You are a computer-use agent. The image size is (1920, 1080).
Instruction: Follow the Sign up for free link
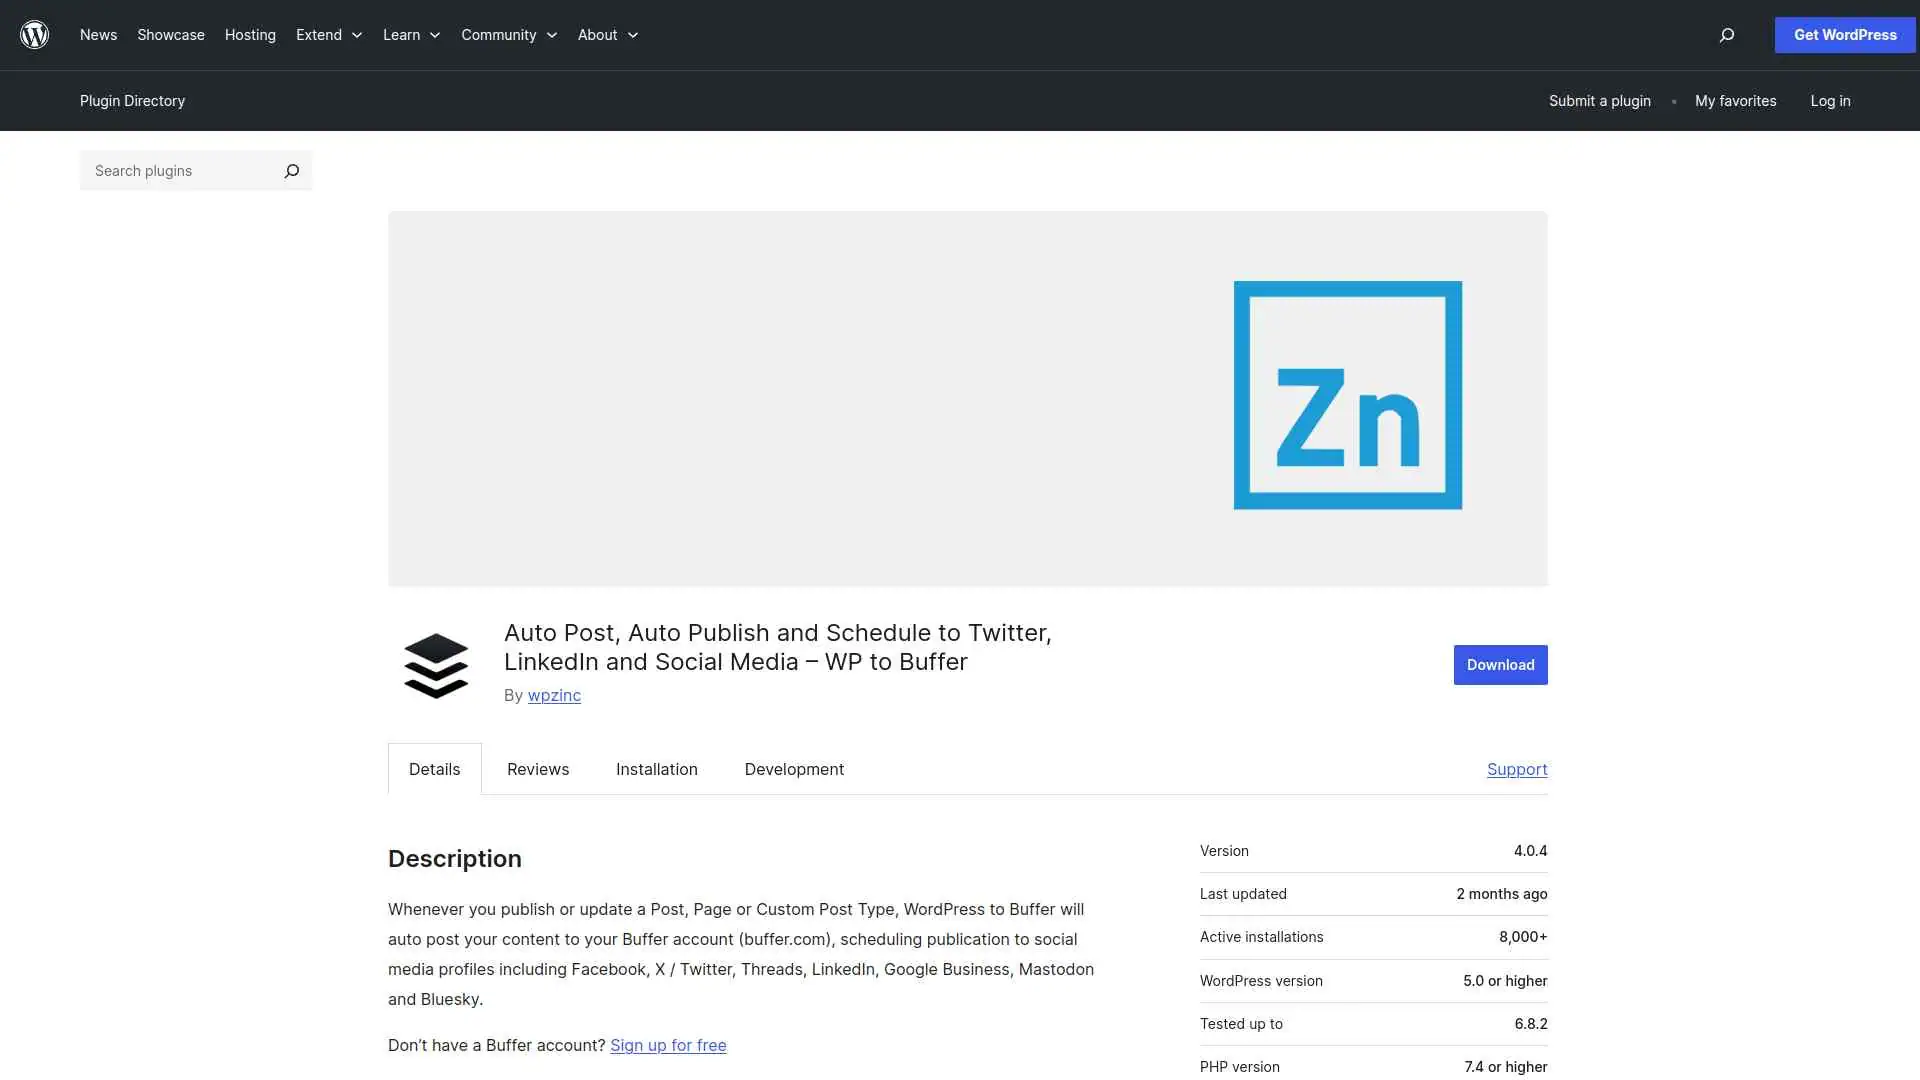point(668,1045)
